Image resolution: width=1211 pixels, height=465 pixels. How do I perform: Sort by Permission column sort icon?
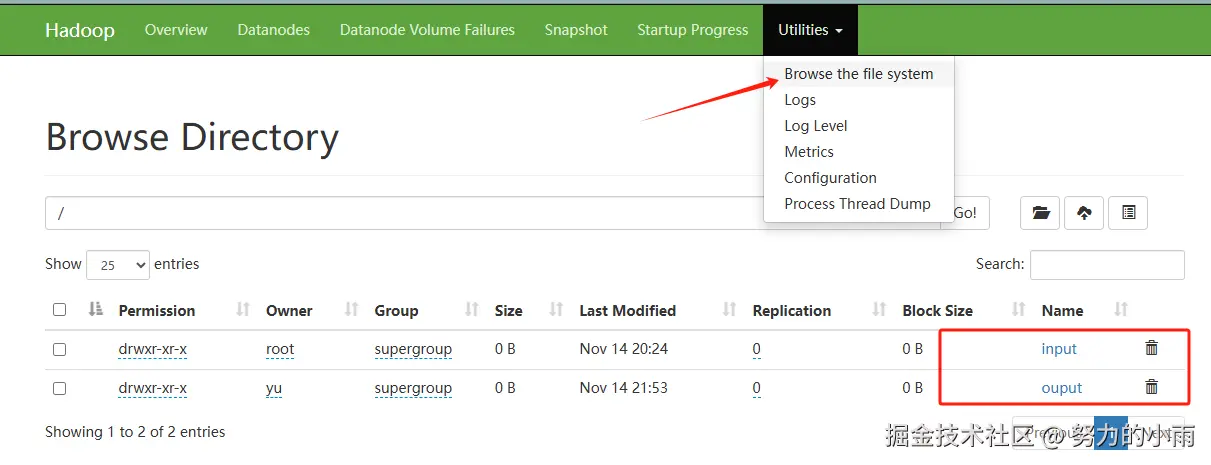coord(242,310)
